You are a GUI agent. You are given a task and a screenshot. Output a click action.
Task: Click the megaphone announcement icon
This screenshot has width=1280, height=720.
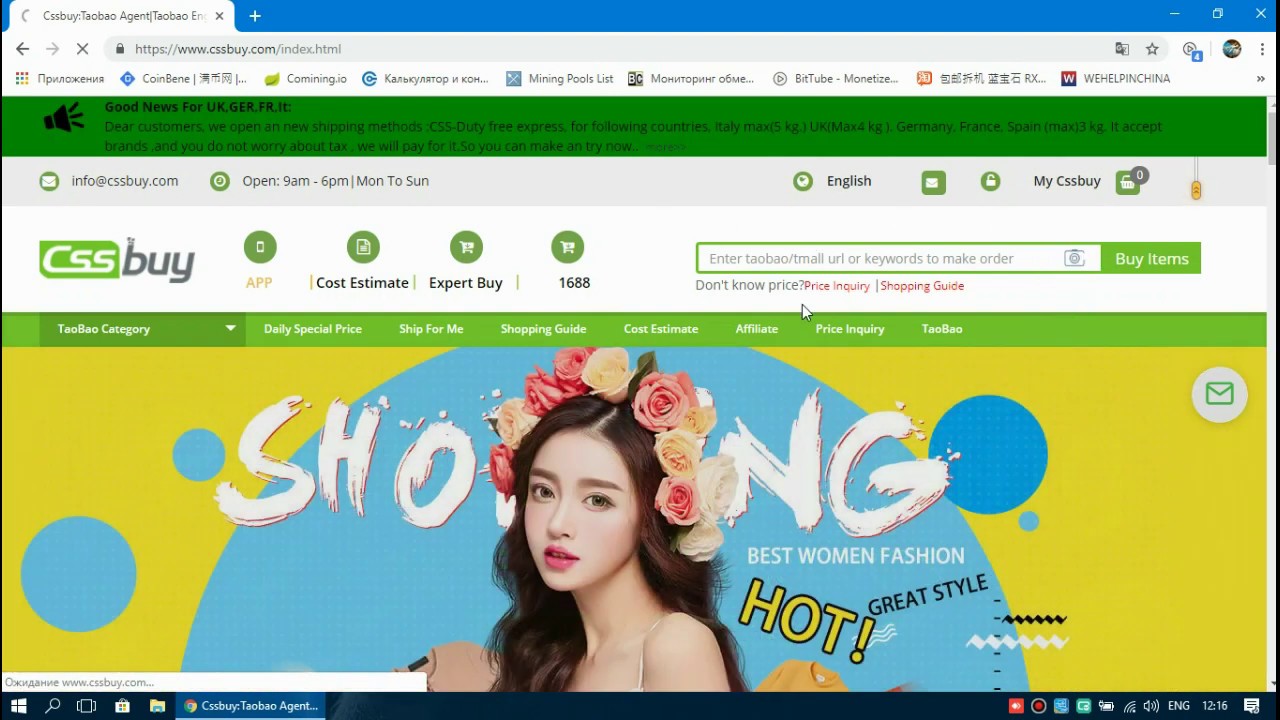pos(64,119)
